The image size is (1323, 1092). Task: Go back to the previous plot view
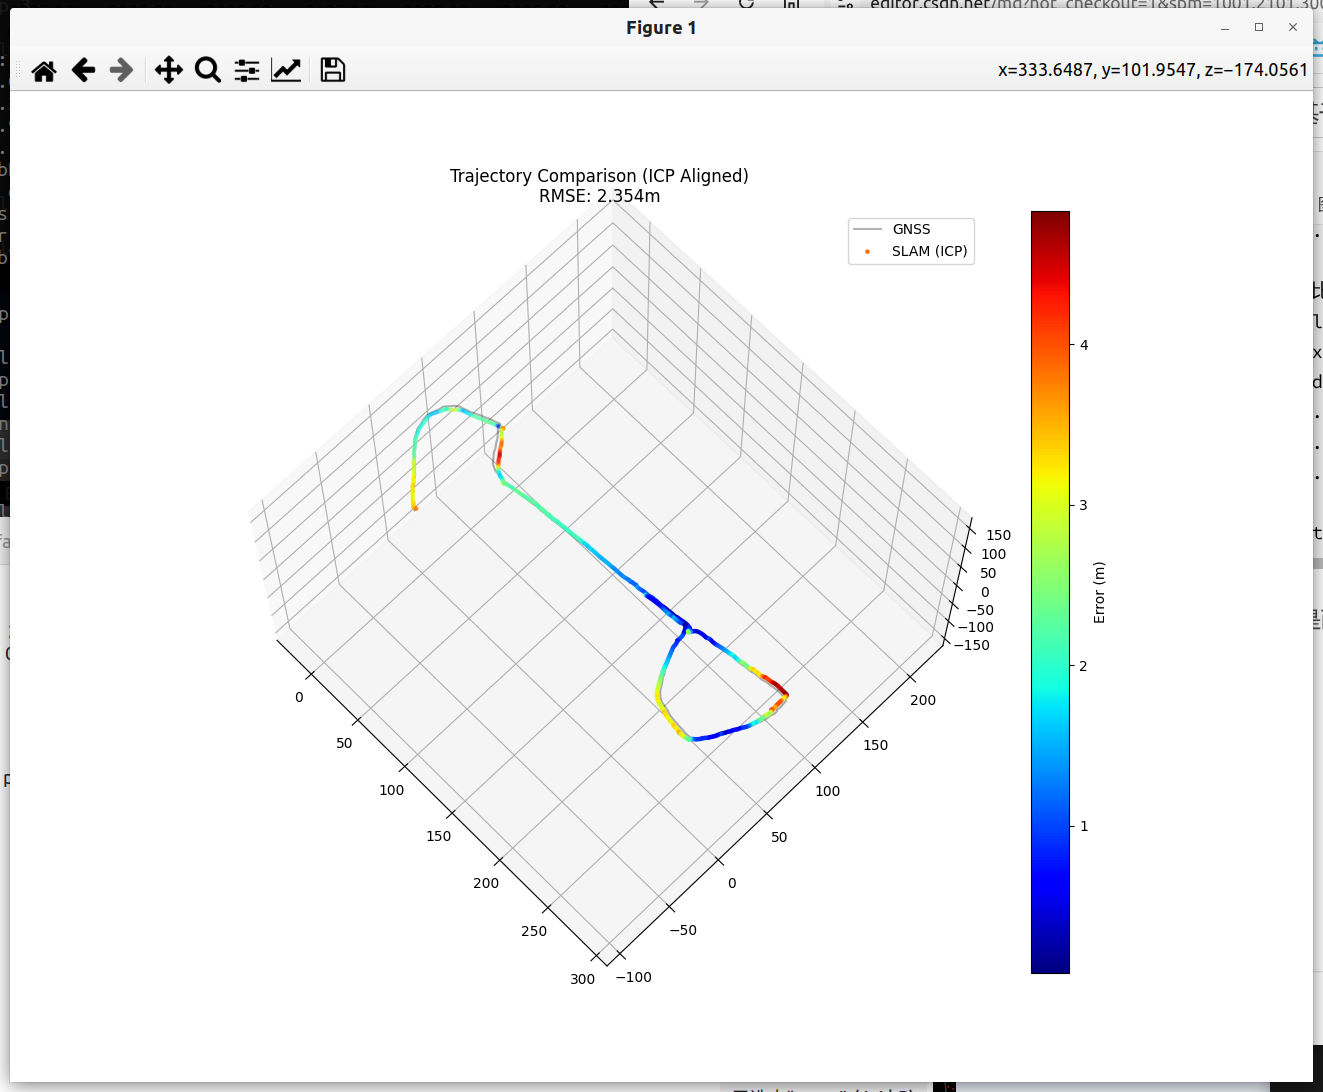point(83,70)
